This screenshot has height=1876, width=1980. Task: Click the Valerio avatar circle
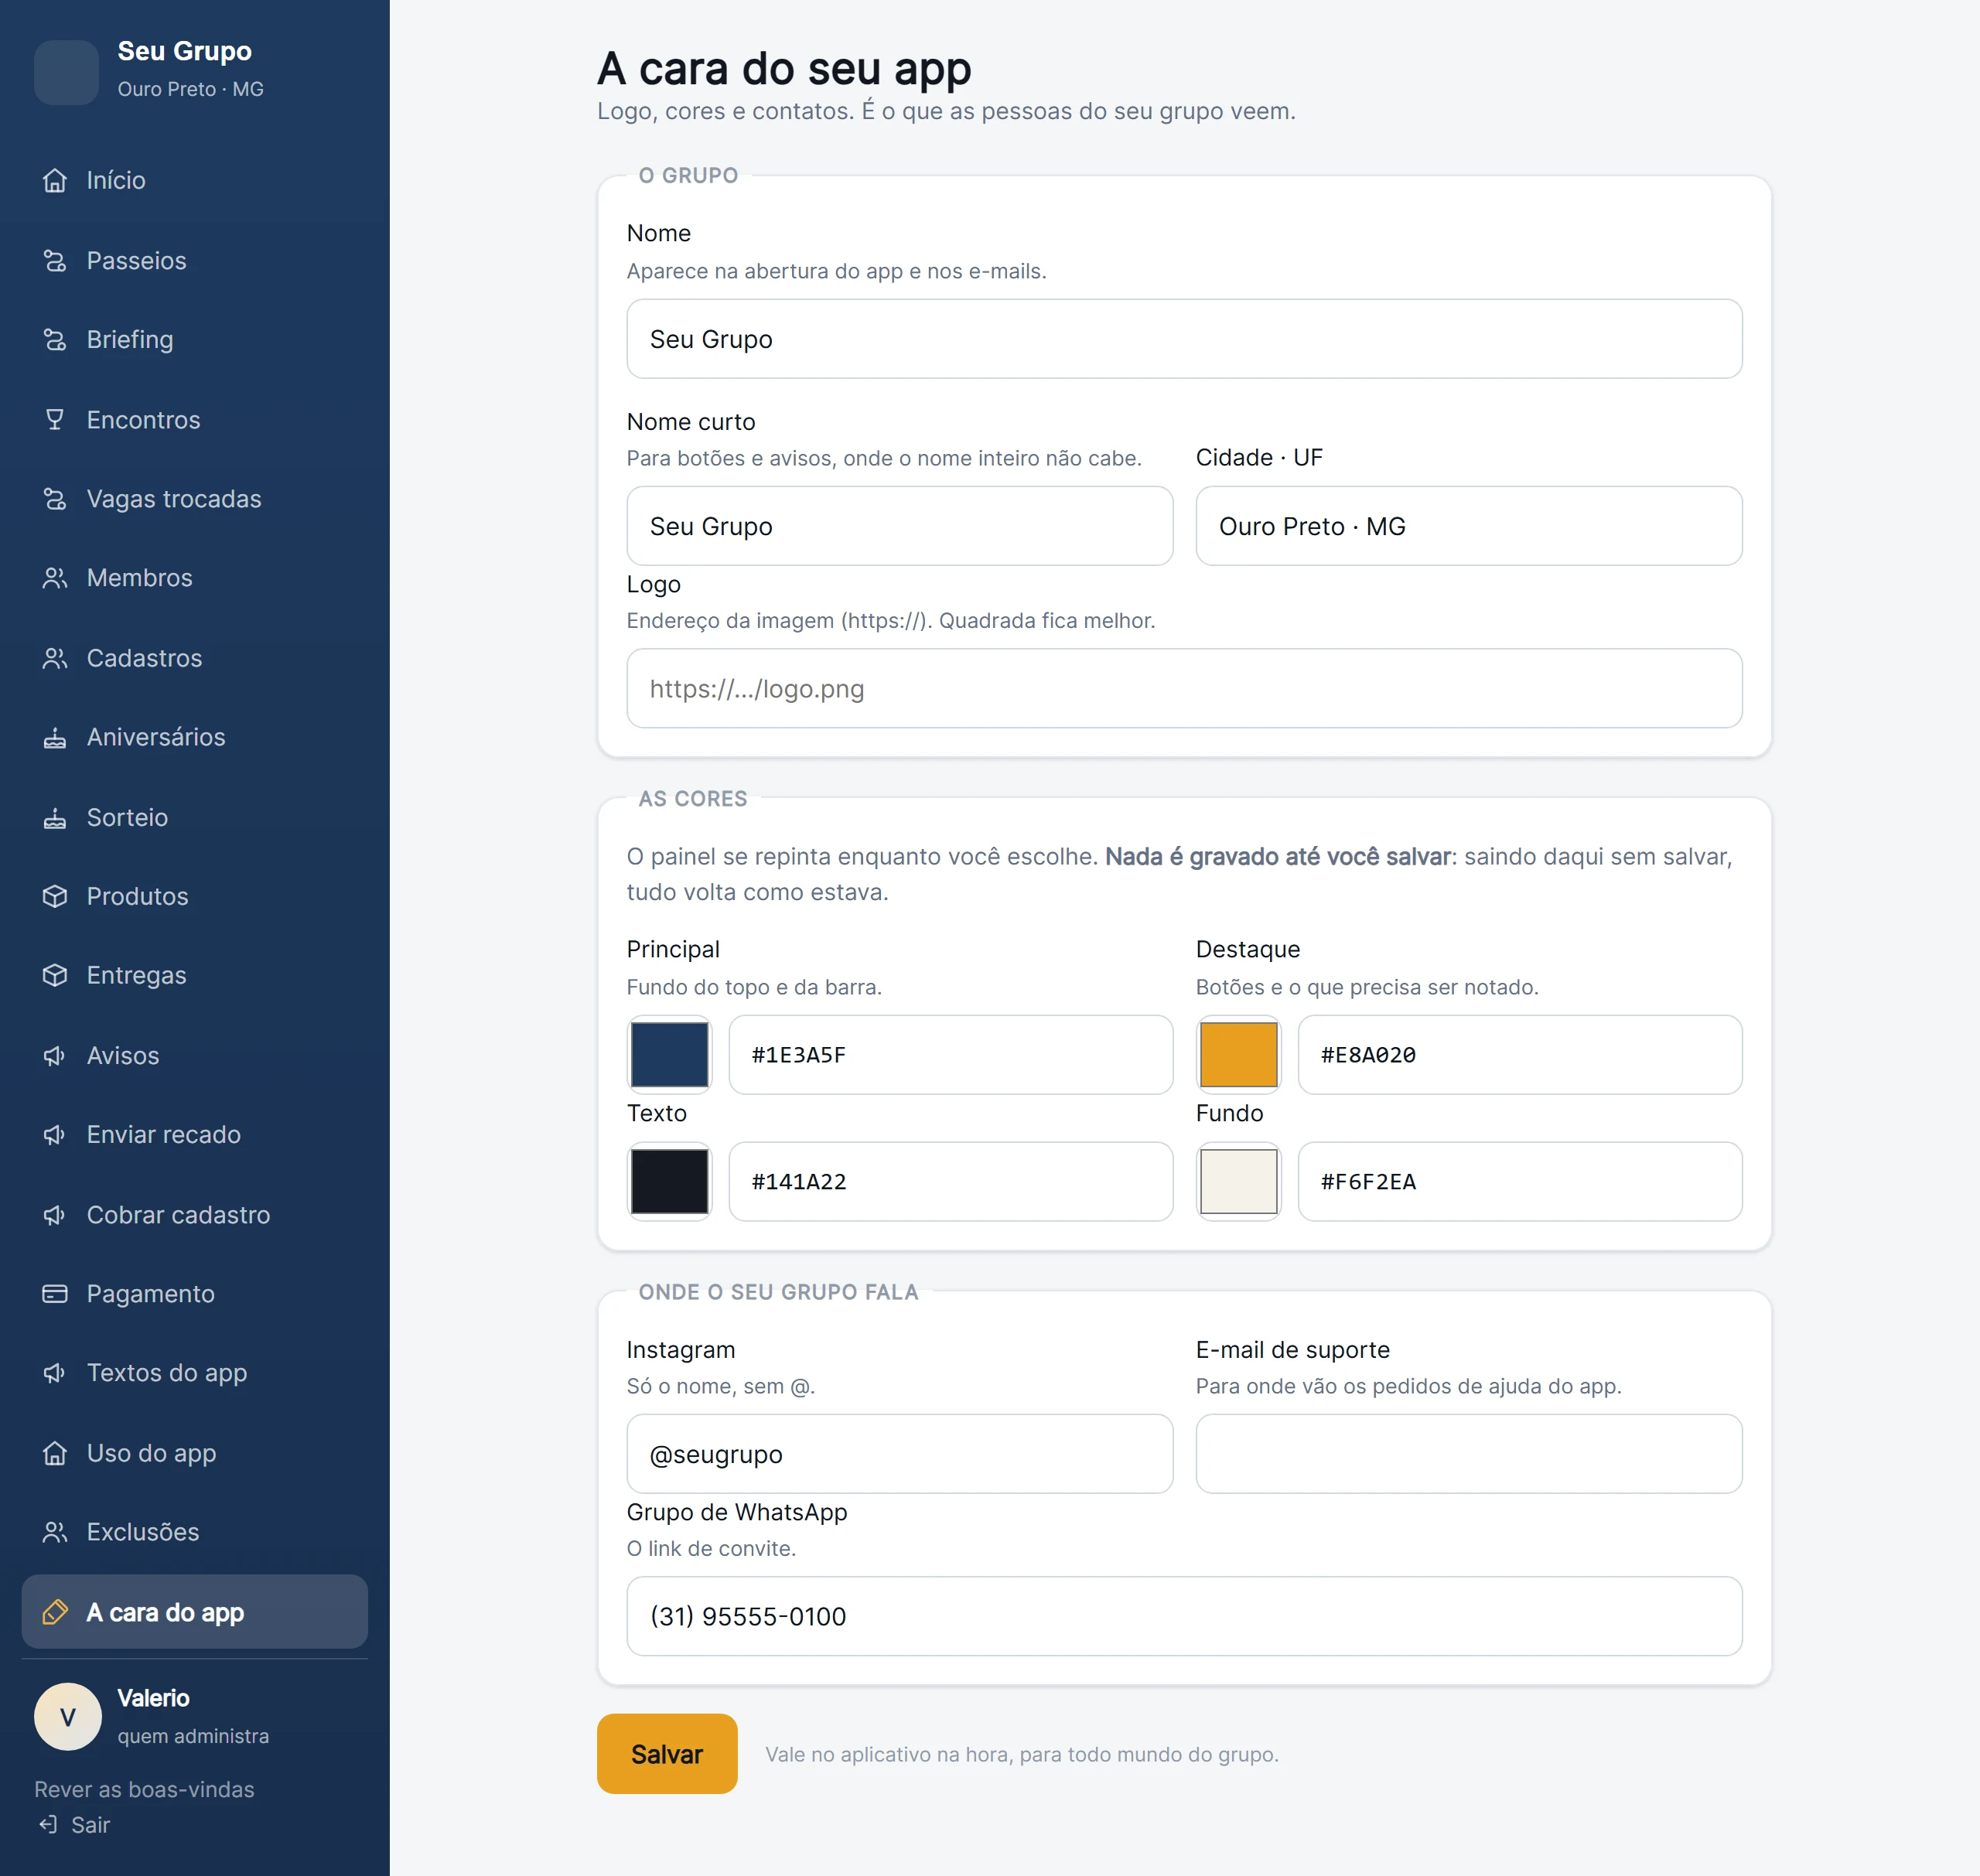[x=68, y=1717]
